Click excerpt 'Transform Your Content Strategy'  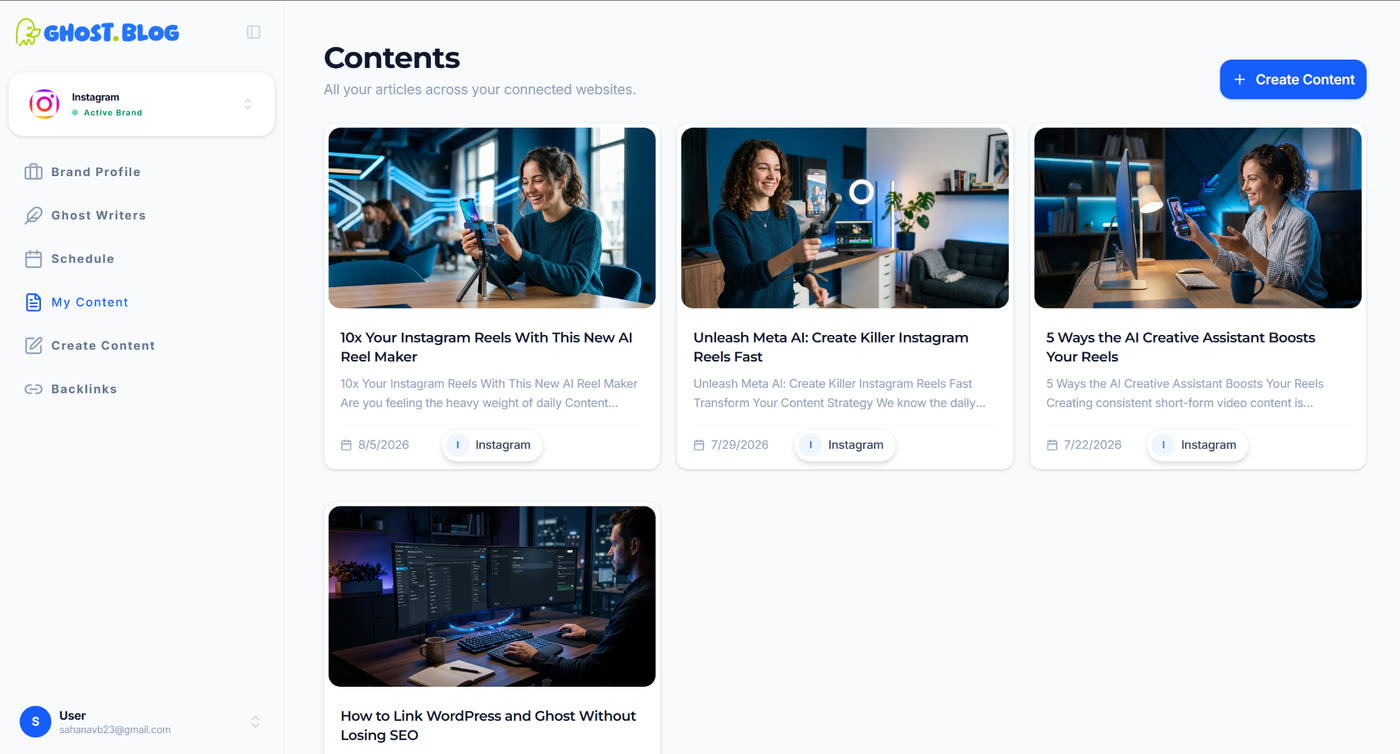pyautogui.click(x=839, y=403)
